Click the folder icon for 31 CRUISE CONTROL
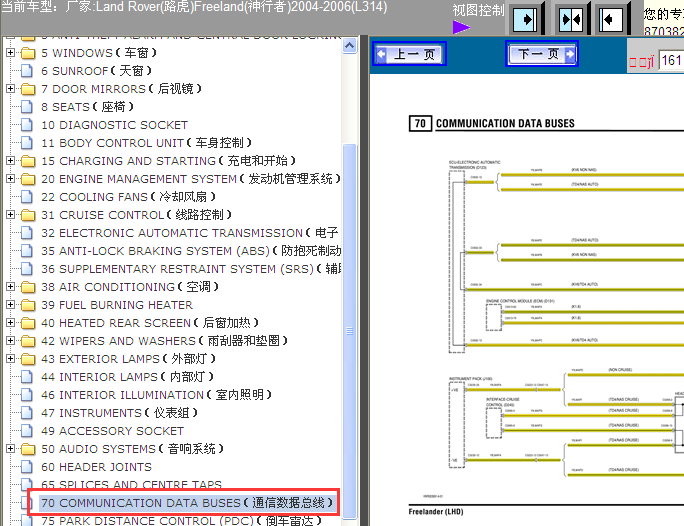684x526 pixels. [28, 215]
